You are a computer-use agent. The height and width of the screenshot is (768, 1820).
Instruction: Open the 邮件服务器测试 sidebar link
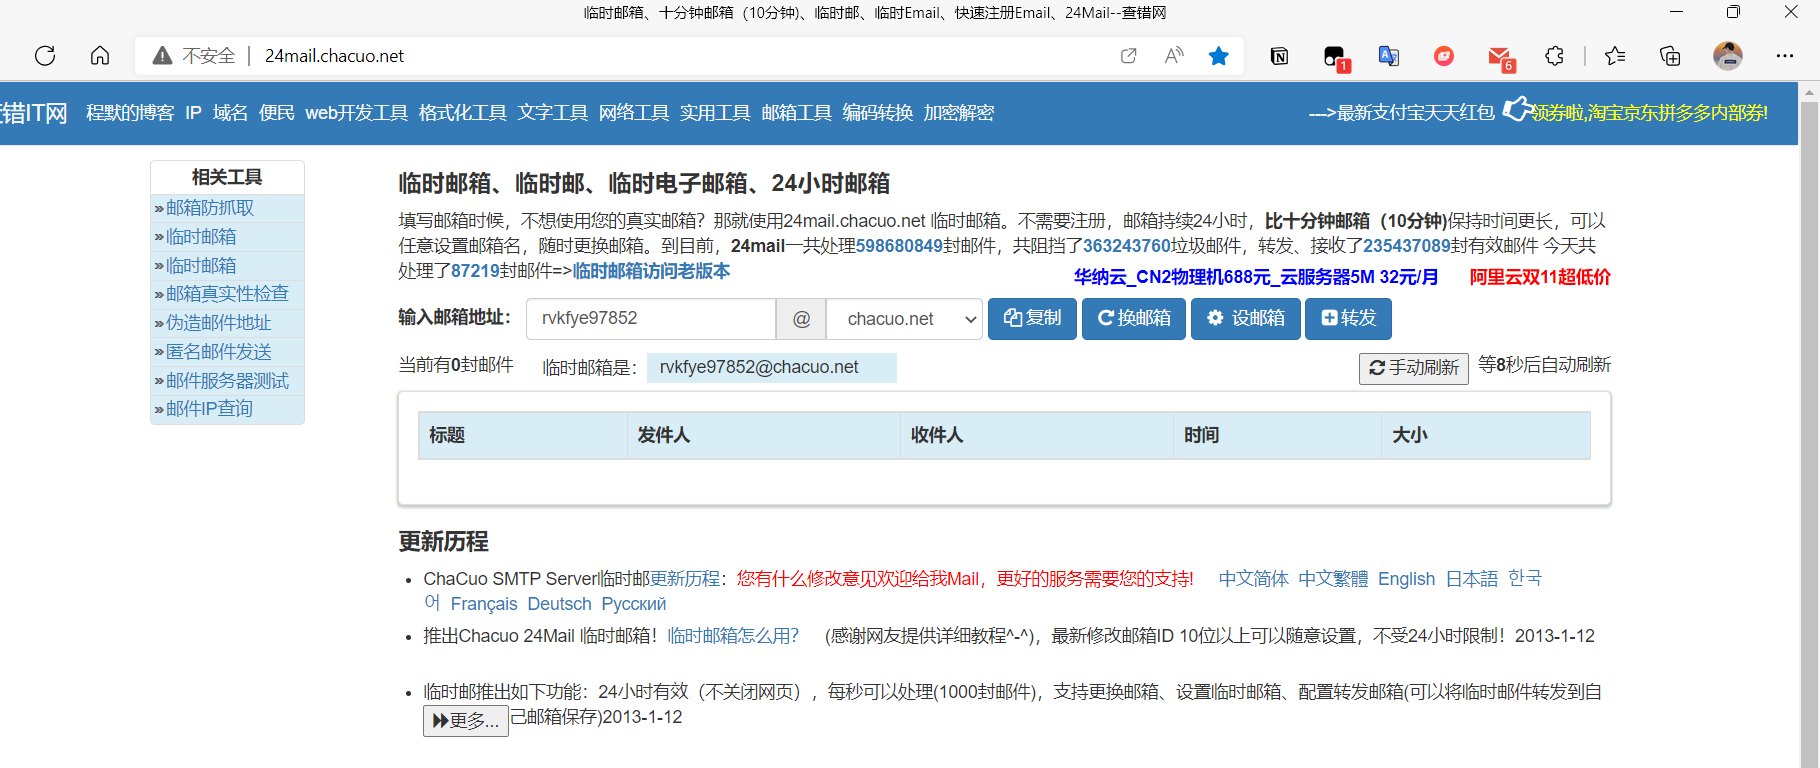tap(227, 381)
